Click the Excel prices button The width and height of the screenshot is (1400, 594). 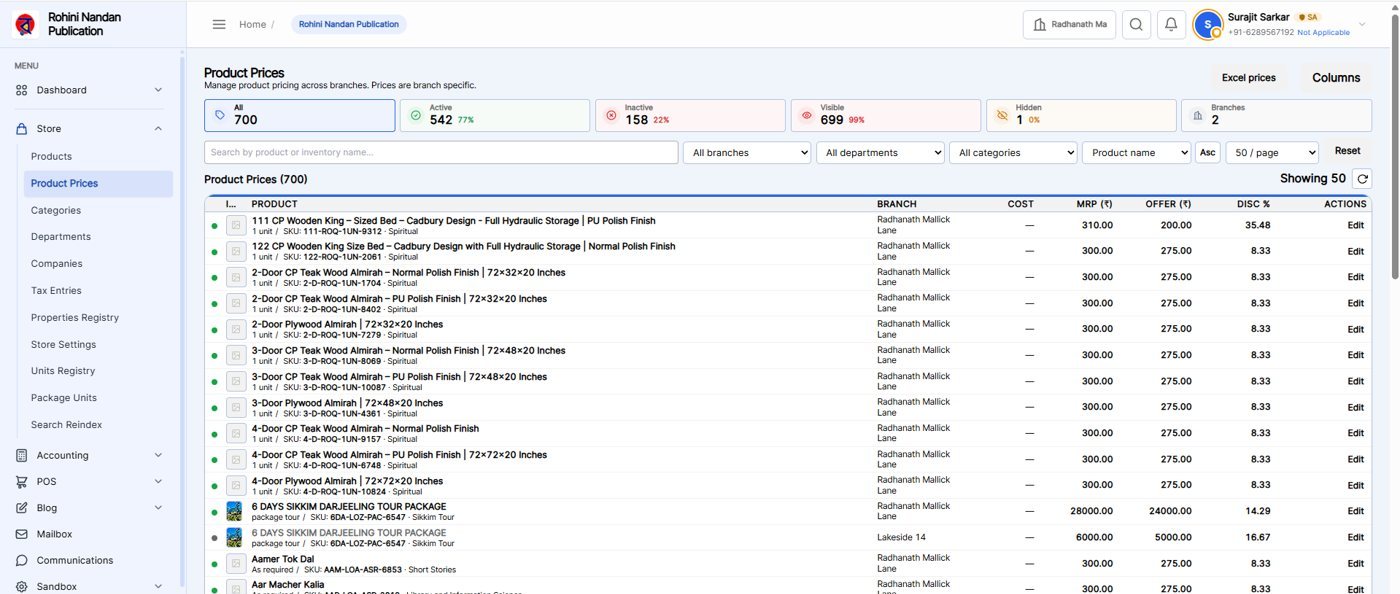(x=1248, y=78)
